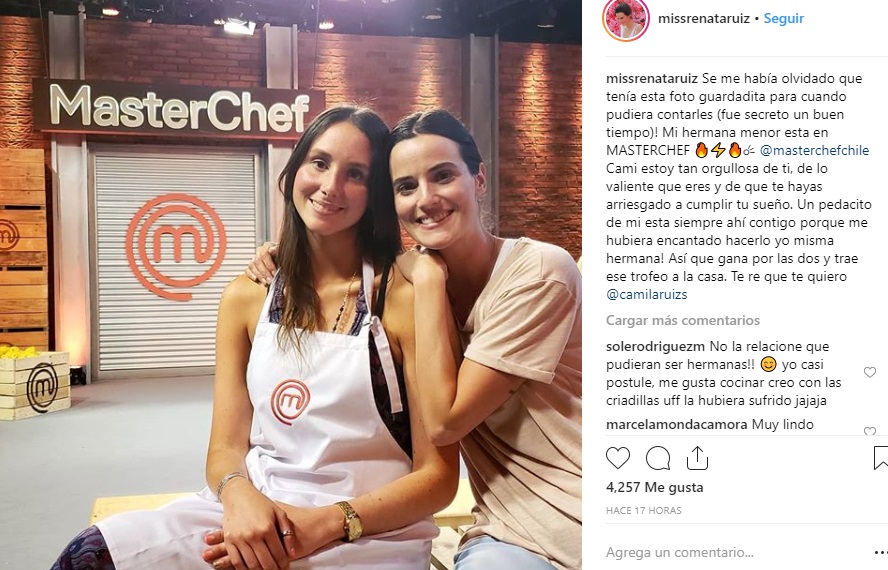Open the HACE 17 HORAS timestamp
This screenshot has width=888, height=570.
644,511
